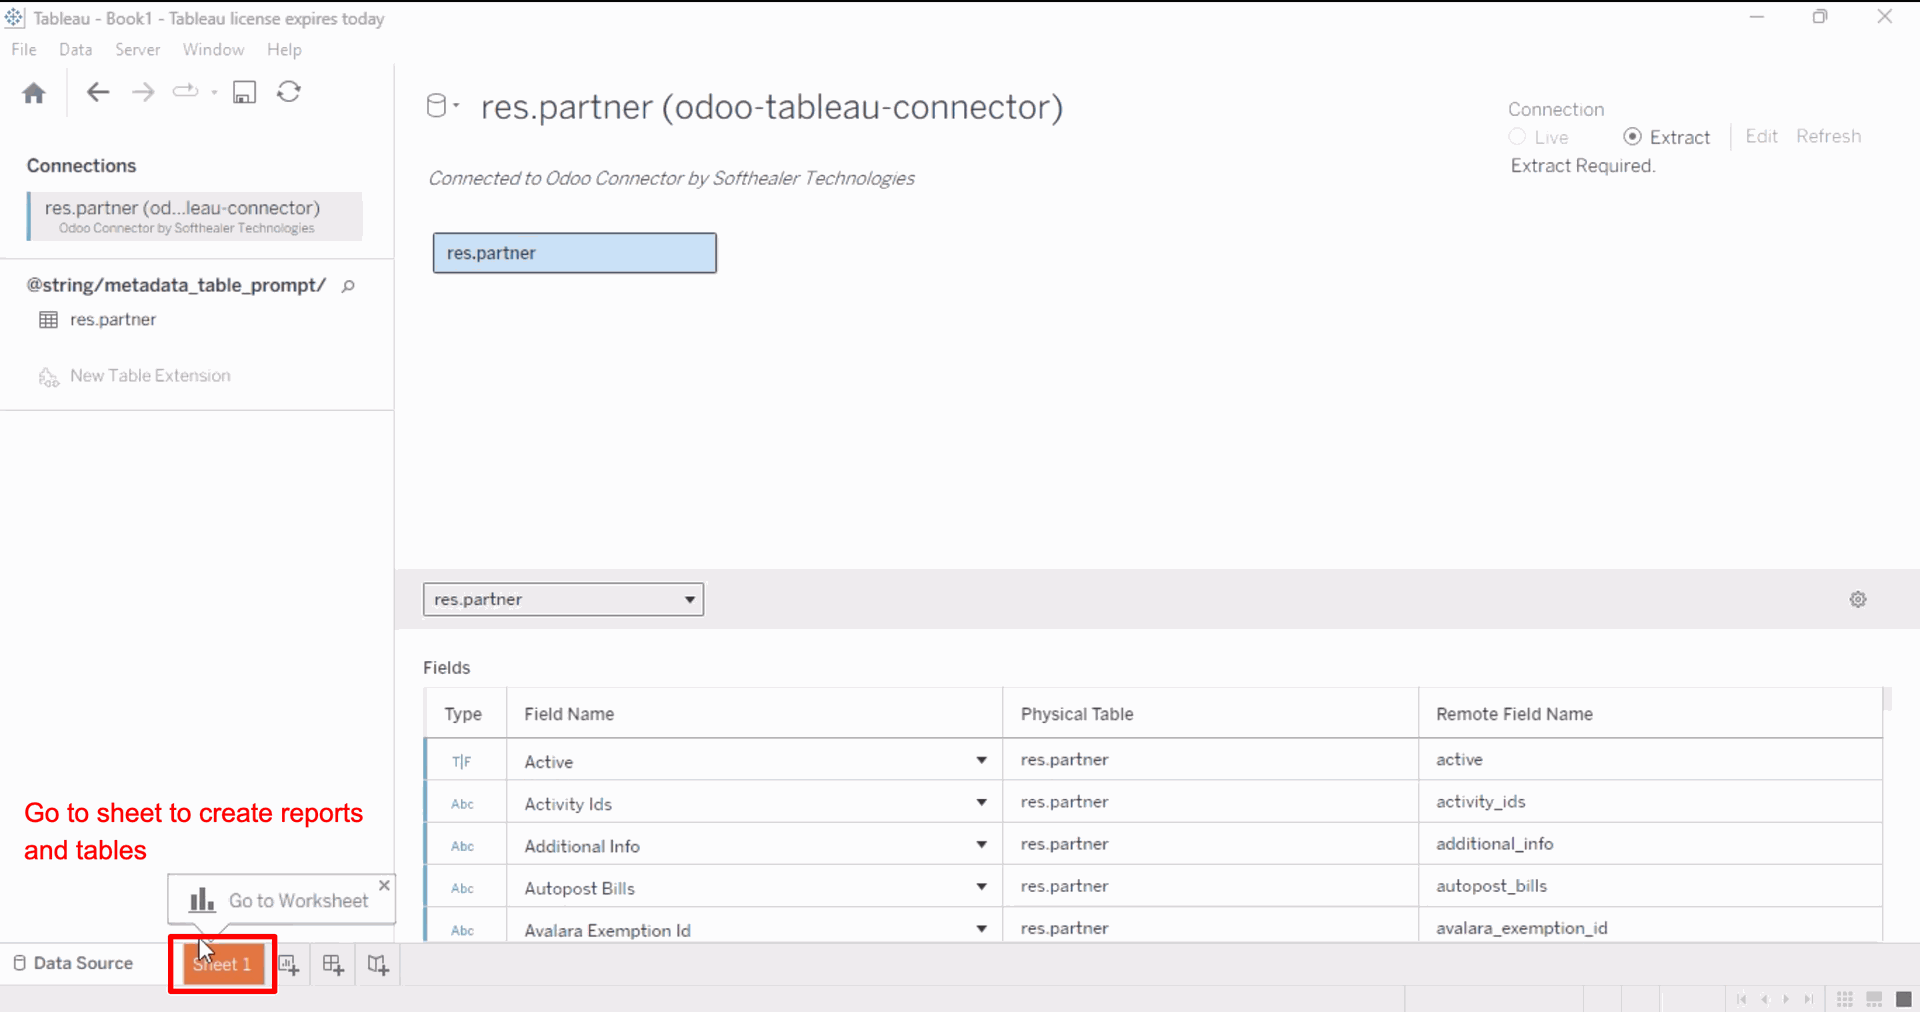The height and width of the screenshot is (1012, 1920).
Task: Click the new story icon
Action: pyautogui.click(x=378, y=965)
